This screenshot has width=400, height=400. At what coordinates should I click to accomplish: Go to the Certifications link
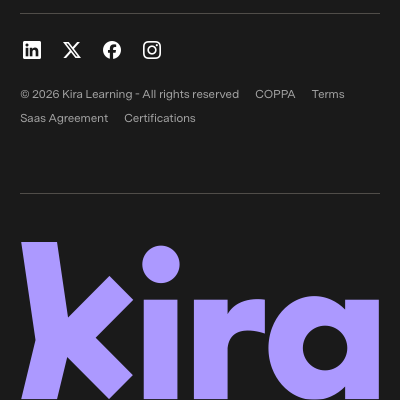tap(160, 118)
